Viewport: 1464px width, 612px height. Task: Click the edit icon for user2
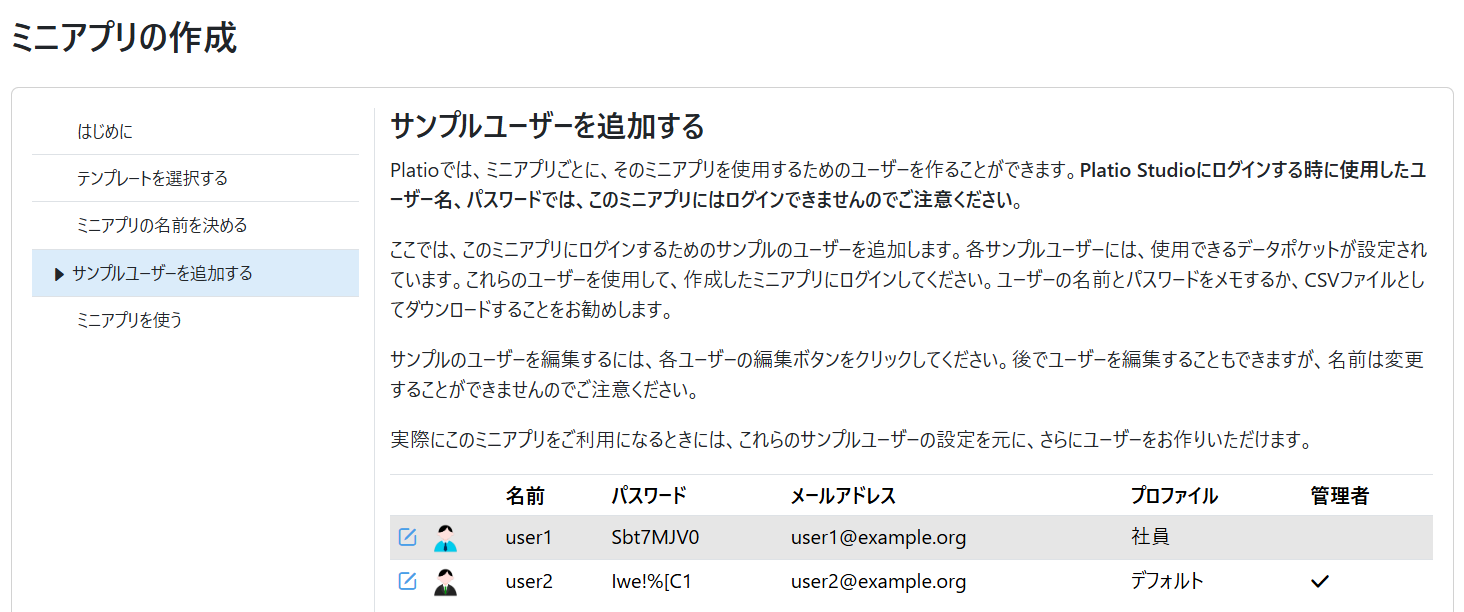pyautogui.click(x=407, y=581)
